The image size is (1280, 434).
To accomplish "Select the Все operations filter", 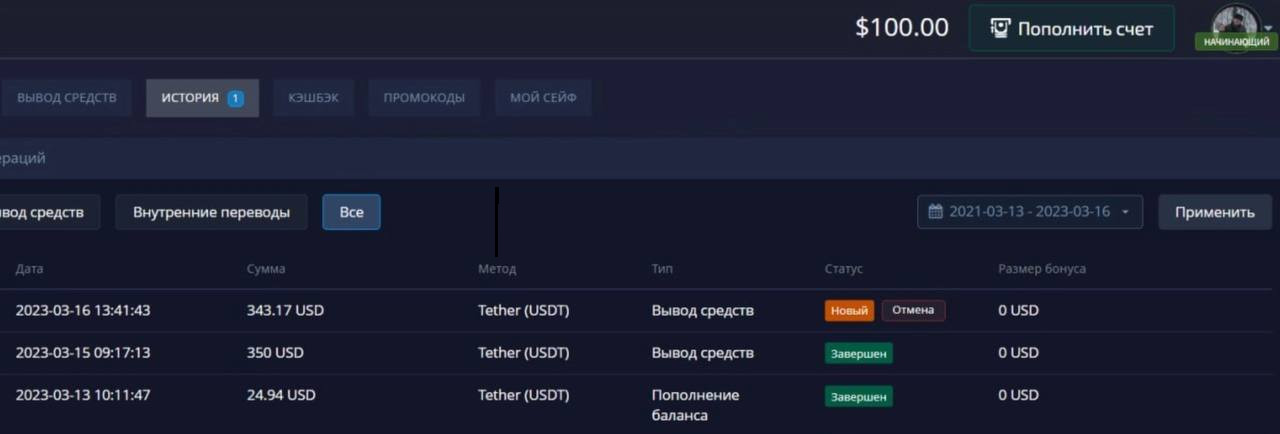I will click(351, 212).
